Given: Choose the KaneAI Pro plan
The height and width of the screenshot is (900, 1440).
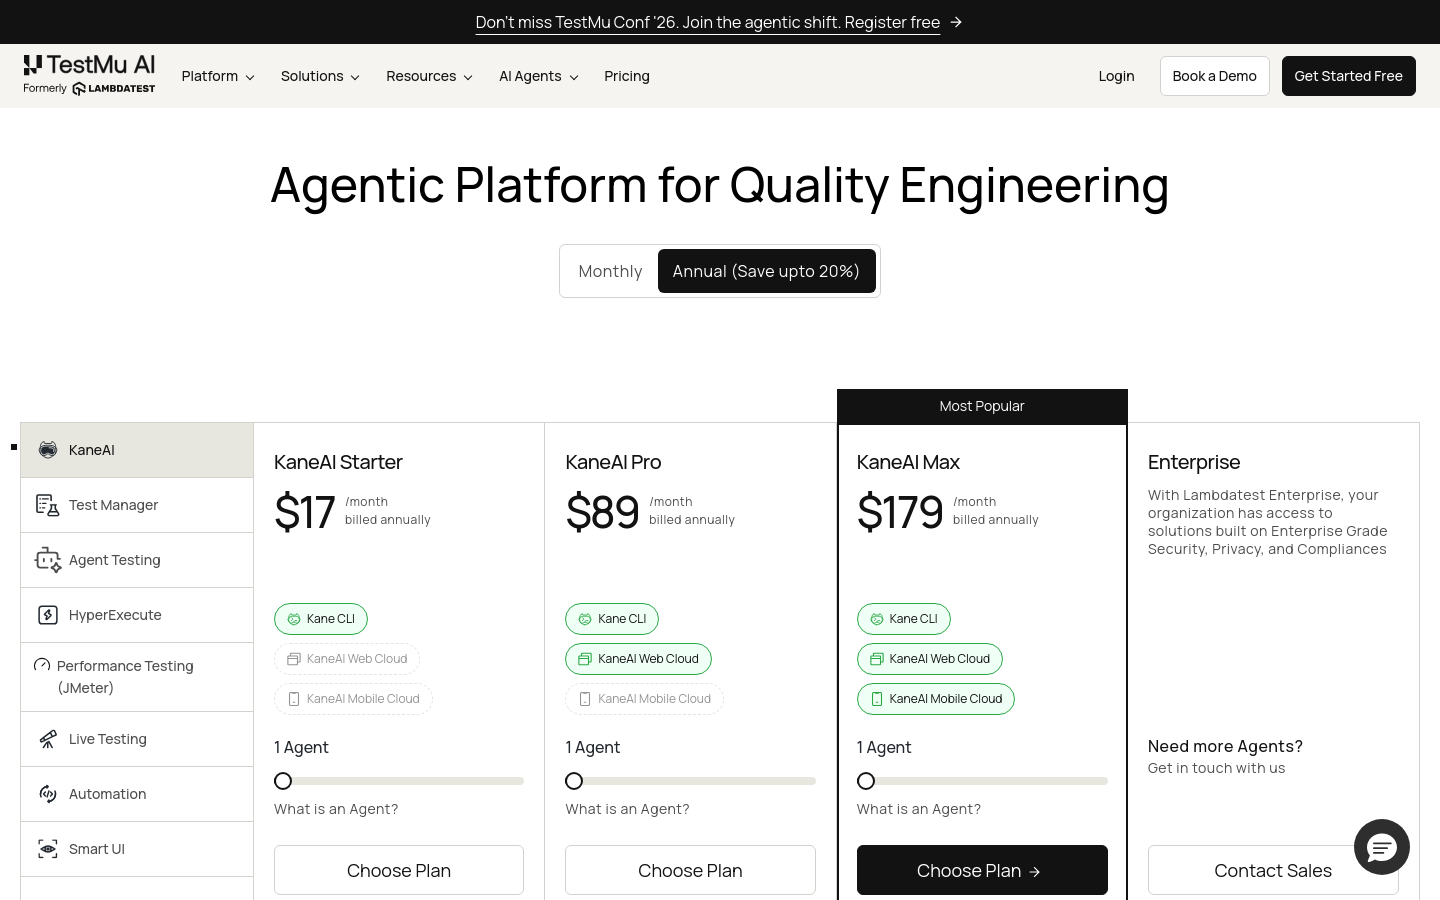Looking at the screenshot, I should coord(690,870).
